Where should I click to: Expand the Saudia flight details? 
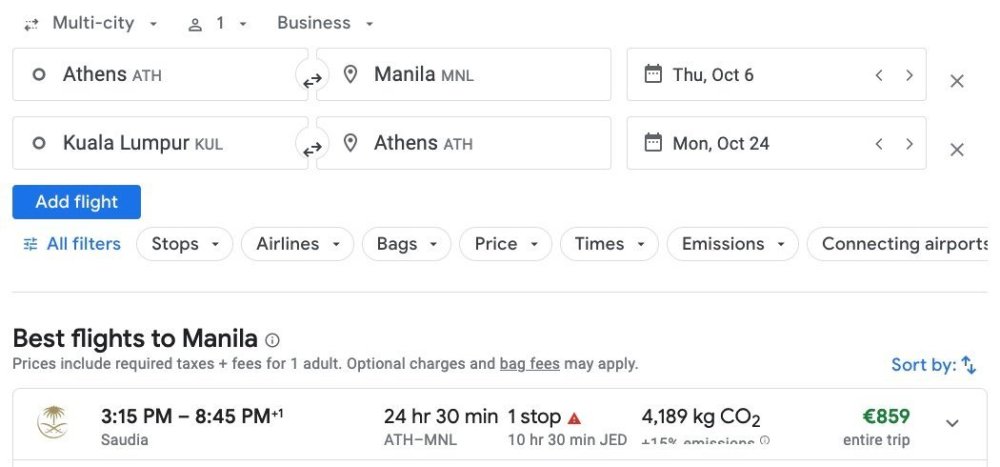[x=952, y=423]
